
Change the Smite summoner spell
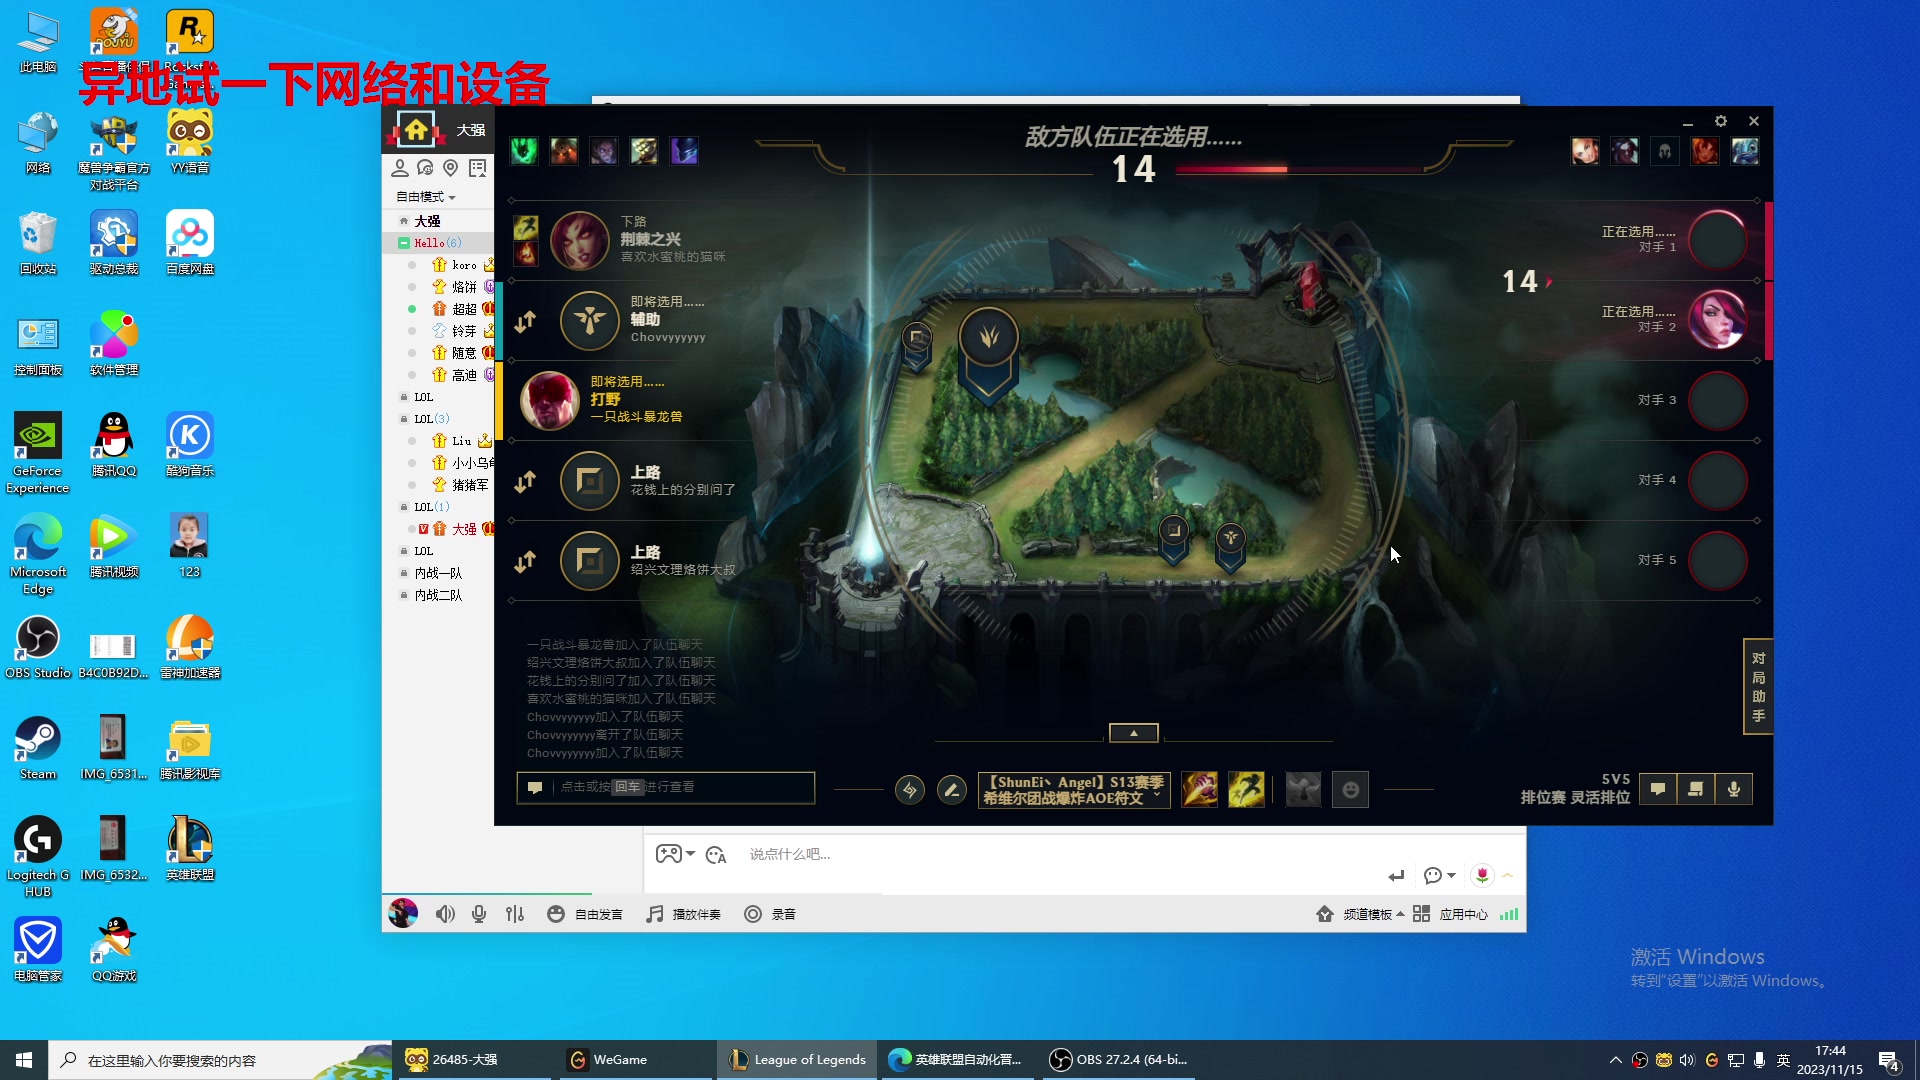click(x=1200, y=790)
